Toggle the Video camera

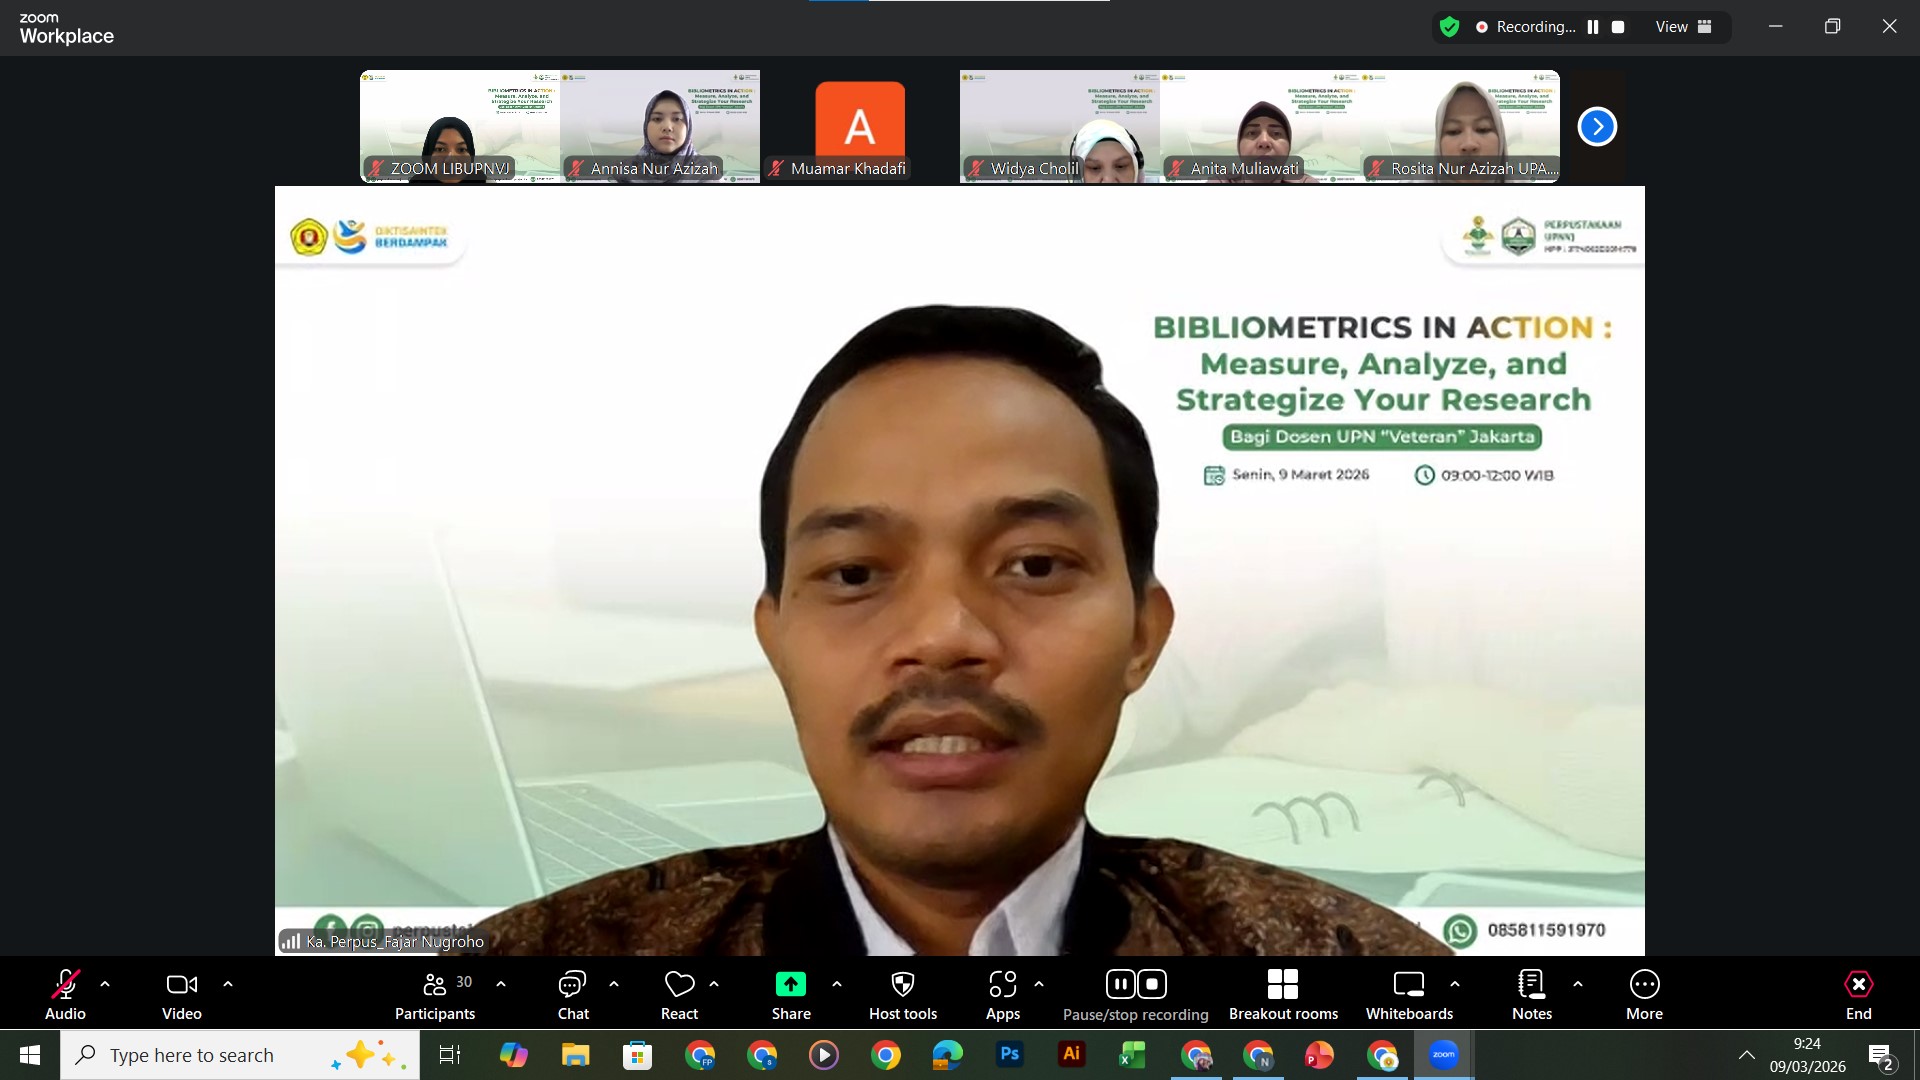[181, 985]
